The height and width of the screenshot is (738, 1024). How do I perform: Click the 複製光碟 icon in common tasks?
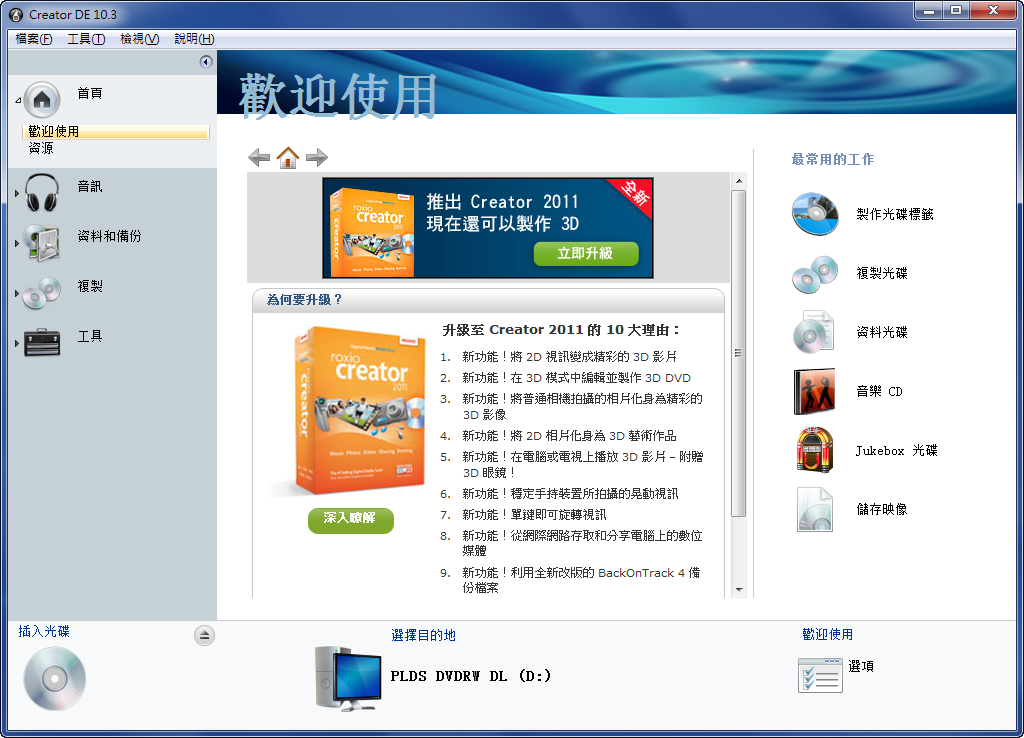click(815, 274)
